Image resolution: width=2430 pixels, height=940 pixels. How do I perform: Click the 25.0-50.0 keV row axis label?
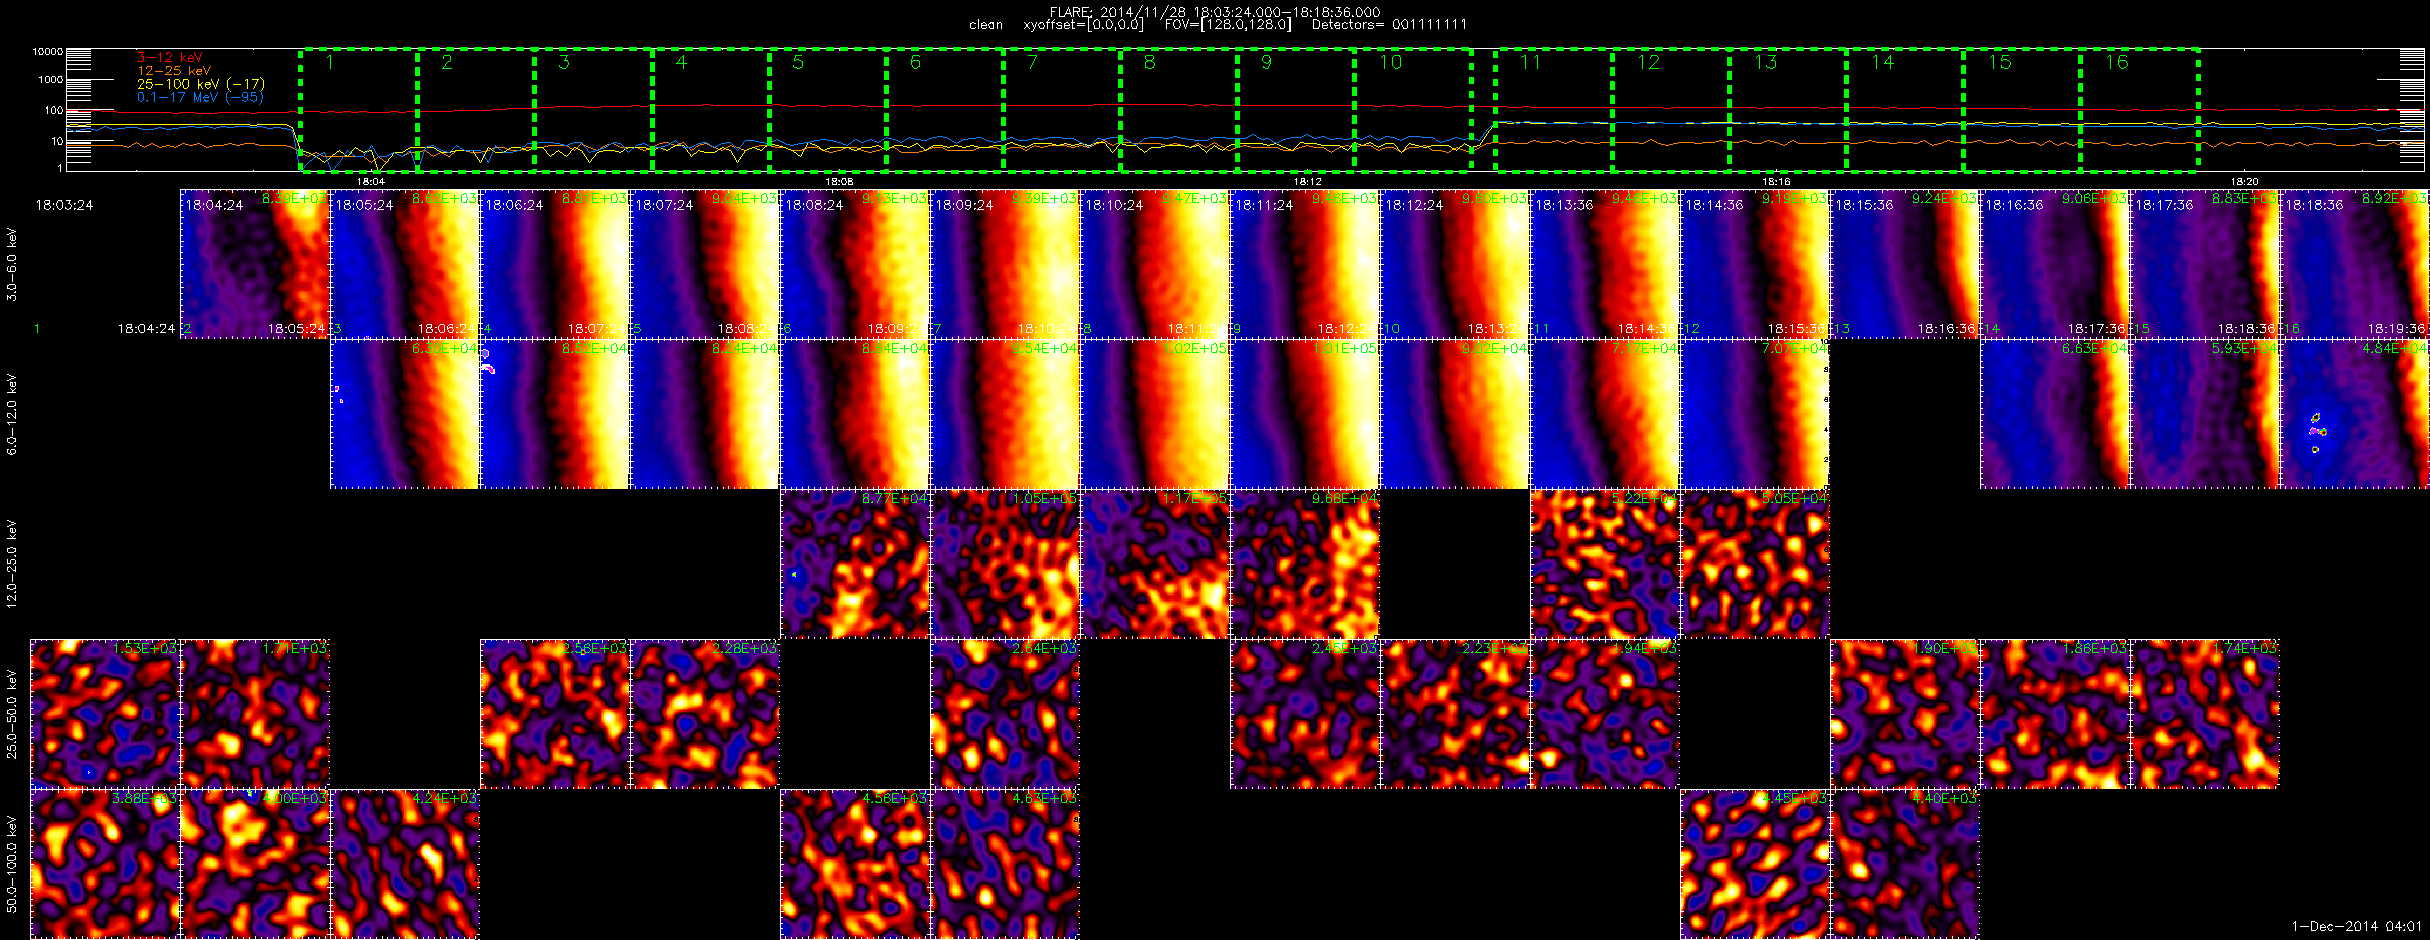(12, 714)
